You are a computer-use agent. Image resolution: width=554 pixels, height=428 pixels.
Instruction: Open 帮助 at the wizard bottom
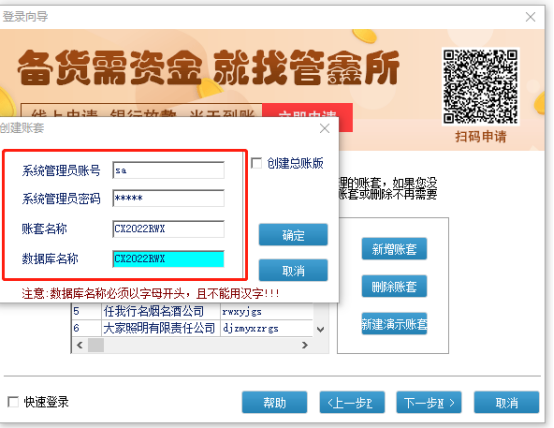[275, 402]
